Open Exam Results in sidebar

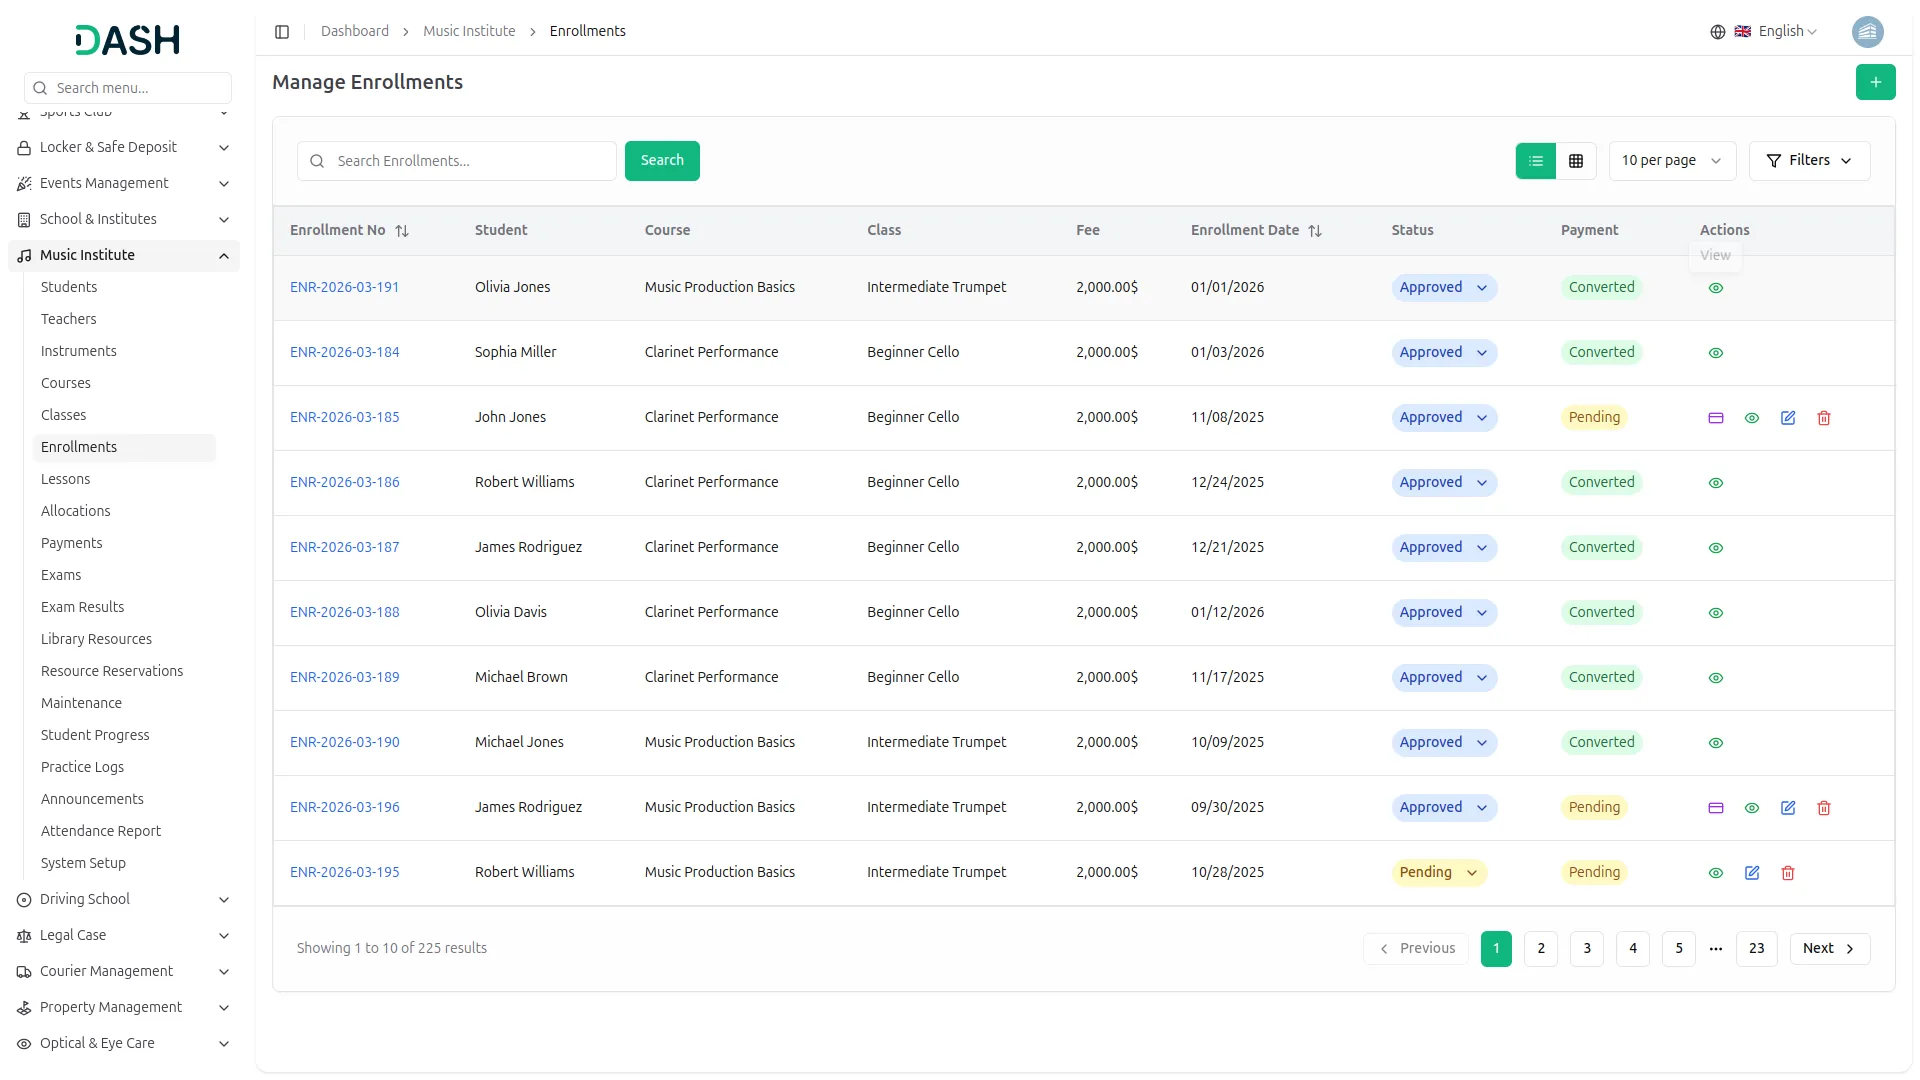click(82, 607)
